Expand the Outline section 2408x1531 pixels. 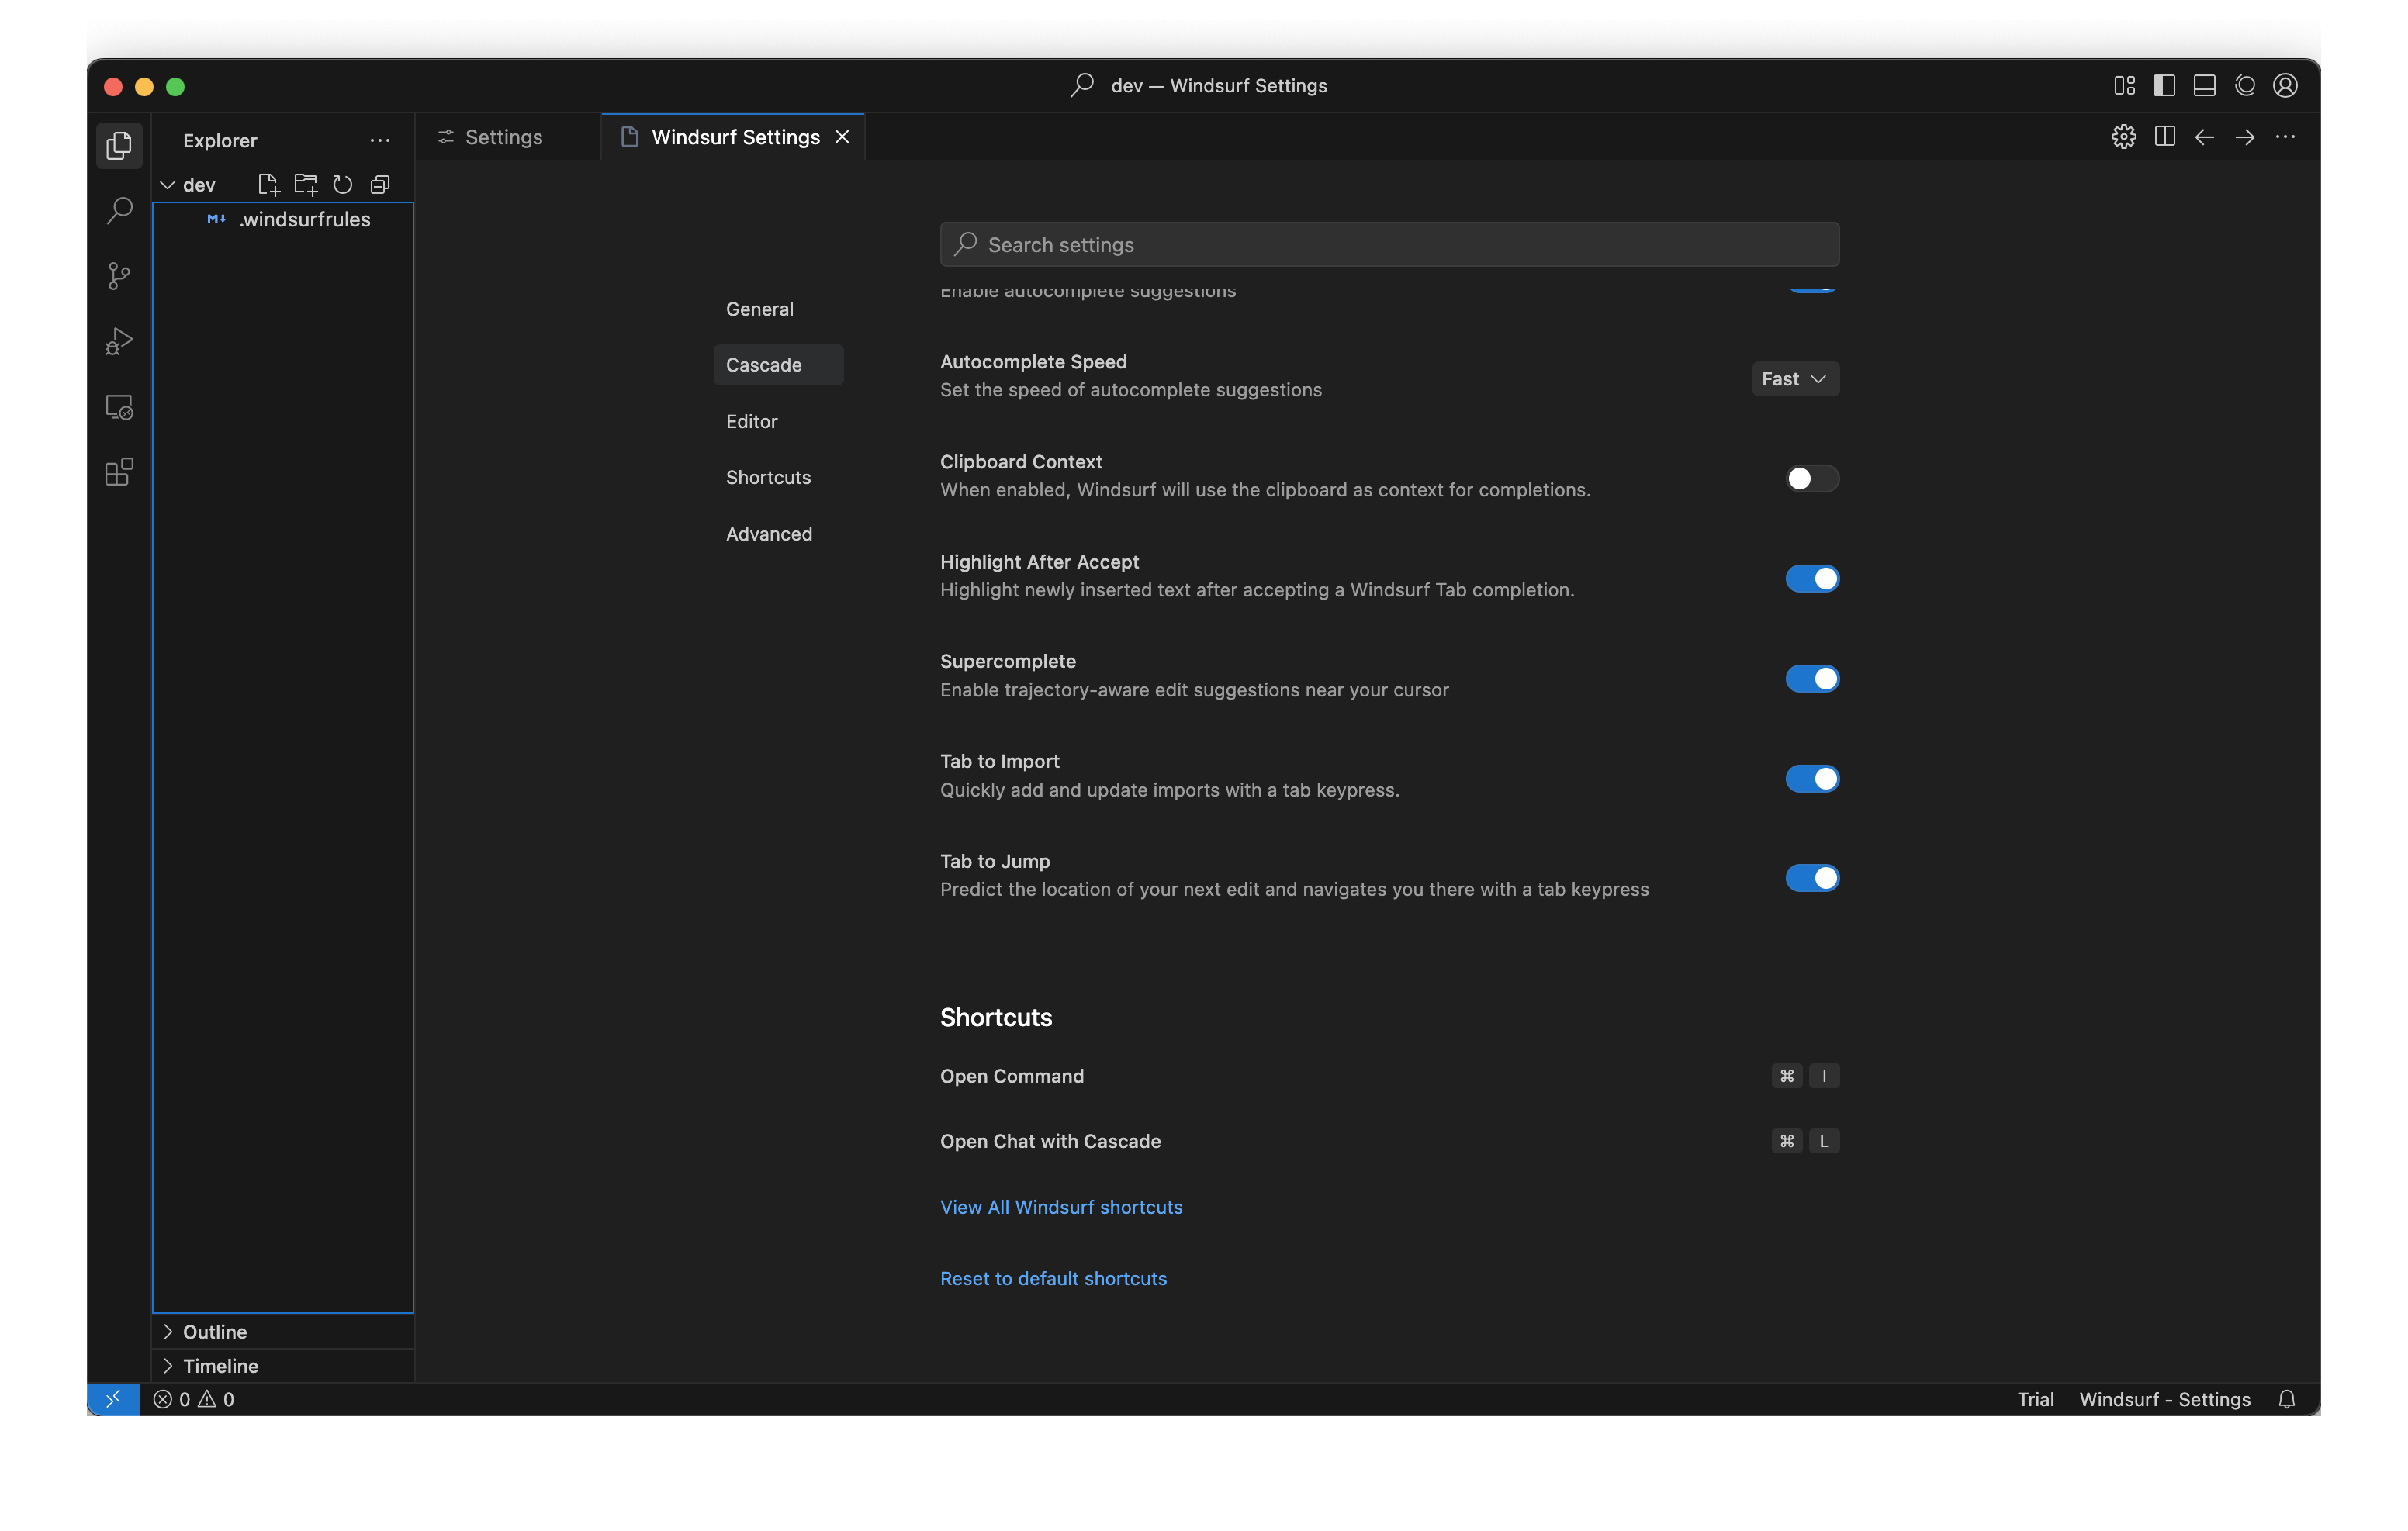pyautogui.click(x=215, y=1332)
